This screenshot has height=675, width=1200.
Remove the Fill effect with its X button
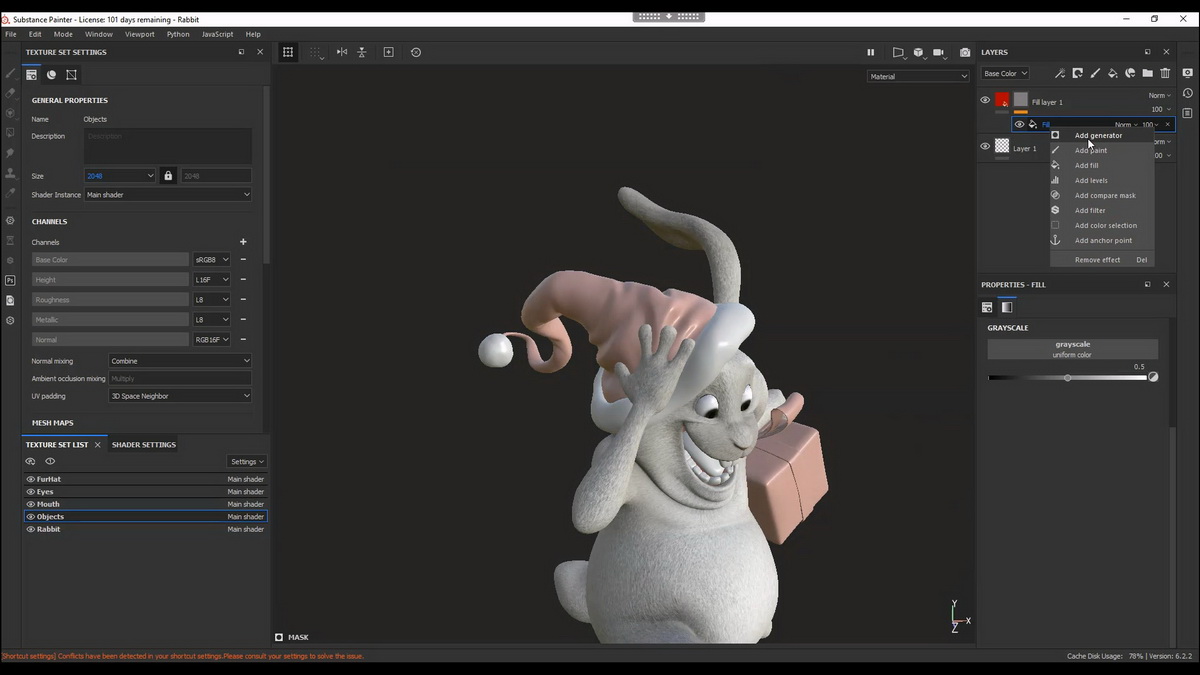(1167, 125)
